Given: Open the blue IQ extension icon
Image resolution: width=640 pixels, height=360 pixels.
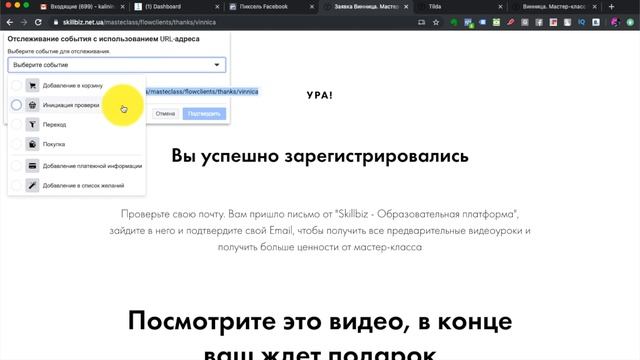Looking at the screenshot, I should tap(582, 22).
